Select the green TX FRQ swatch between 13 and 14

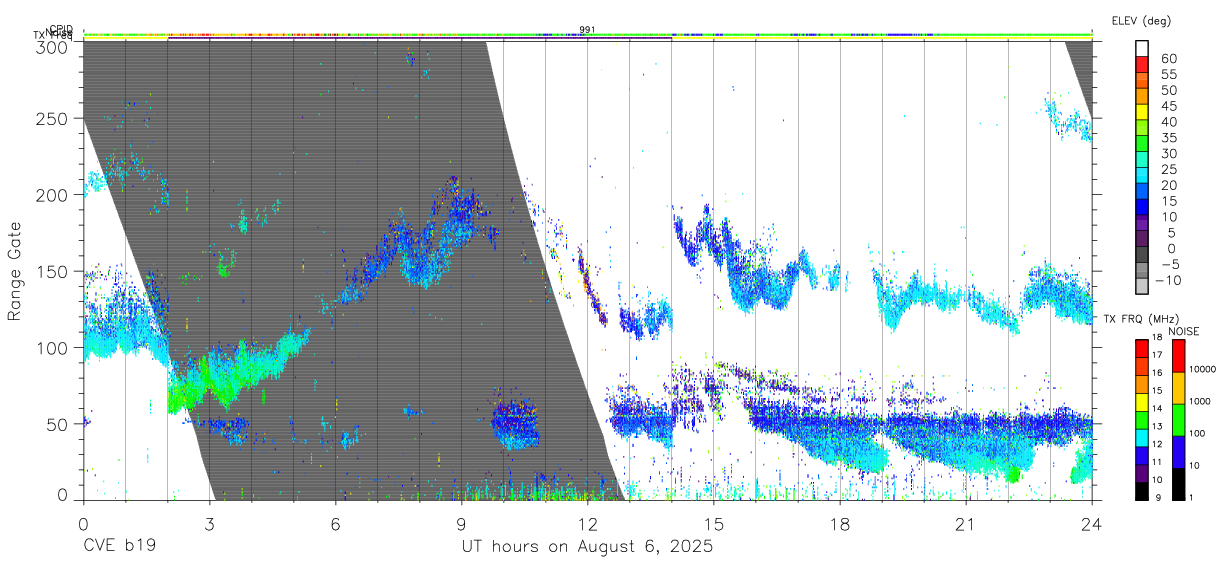[x=1142, y=420]
